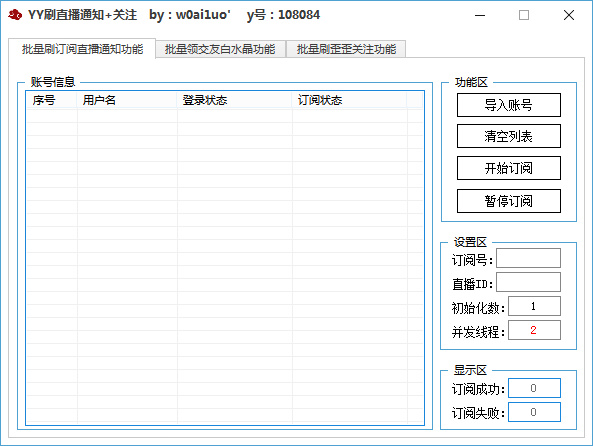
Task: Click the 初始化数: label text
Action: (x=478, y=308)
